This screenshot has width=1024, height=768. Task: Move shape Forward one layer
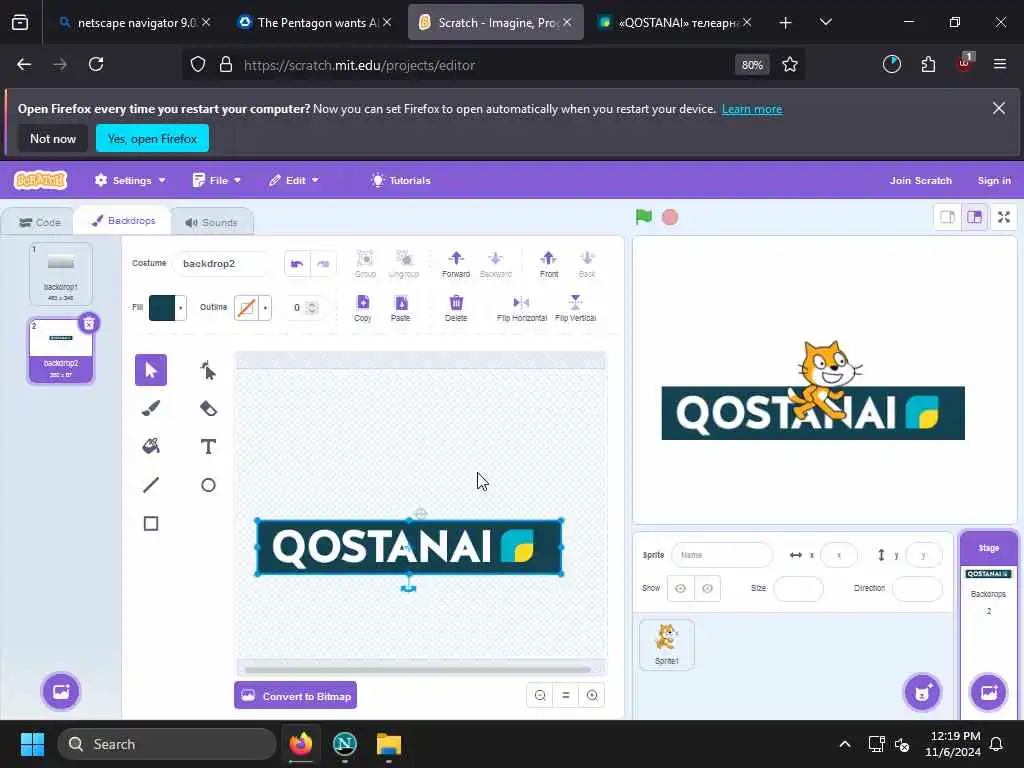(456, 264)
